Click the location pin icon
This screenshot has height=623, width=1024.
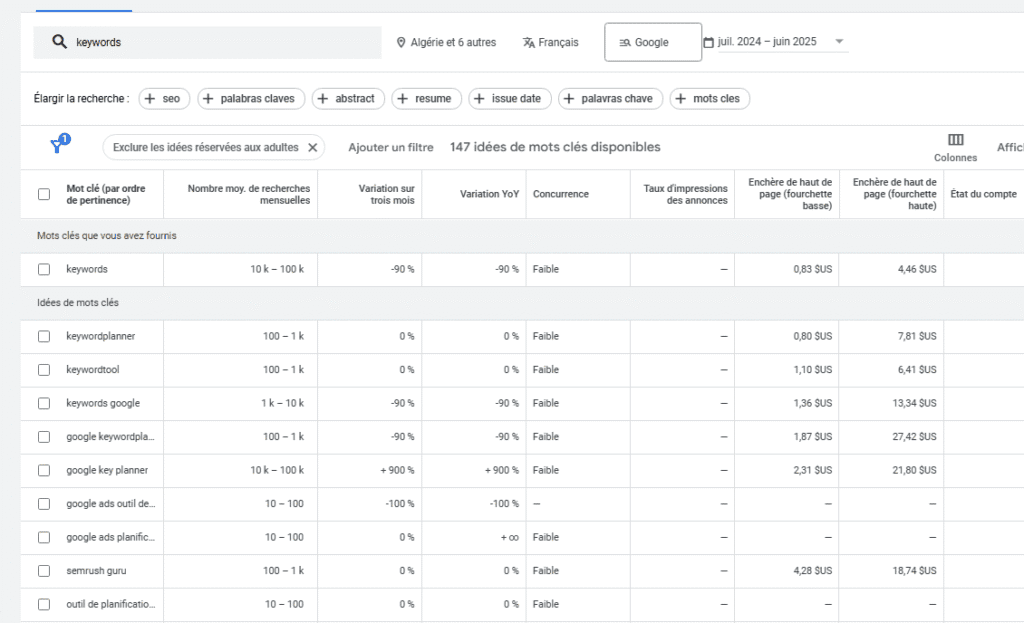pyautogui.click(x=401, y=43)
